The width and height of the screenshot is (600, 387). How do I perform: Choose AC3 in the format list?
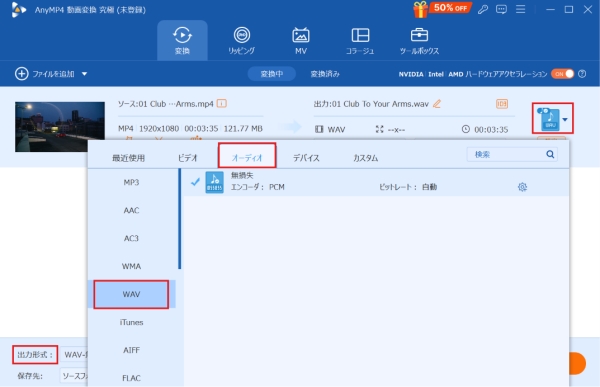click(x=131, y=238)
